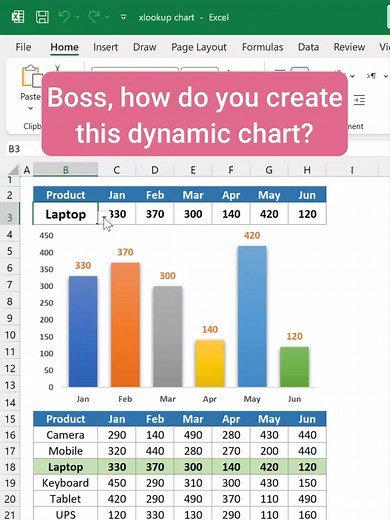Image resolution: width=390 pixels, height=520 pixels.
Task: Click Keyboard's Jan value 450
Action: click(x=117, y=483)
